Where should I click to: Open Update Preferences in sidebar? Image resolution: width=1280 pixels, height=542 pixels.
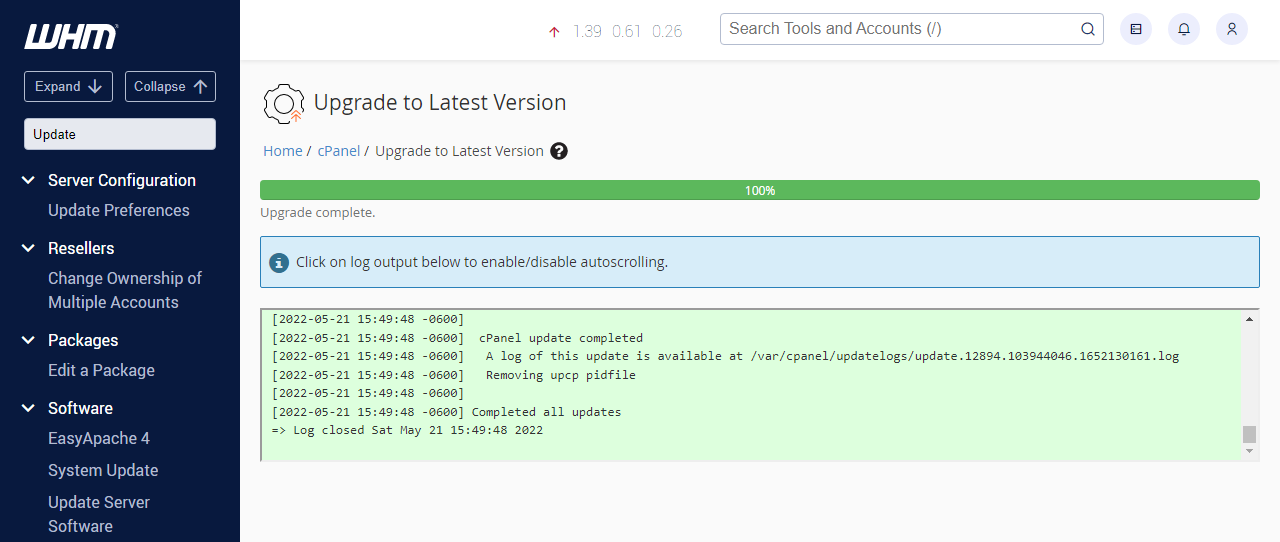pyautogui.click(x=118, y=210)
